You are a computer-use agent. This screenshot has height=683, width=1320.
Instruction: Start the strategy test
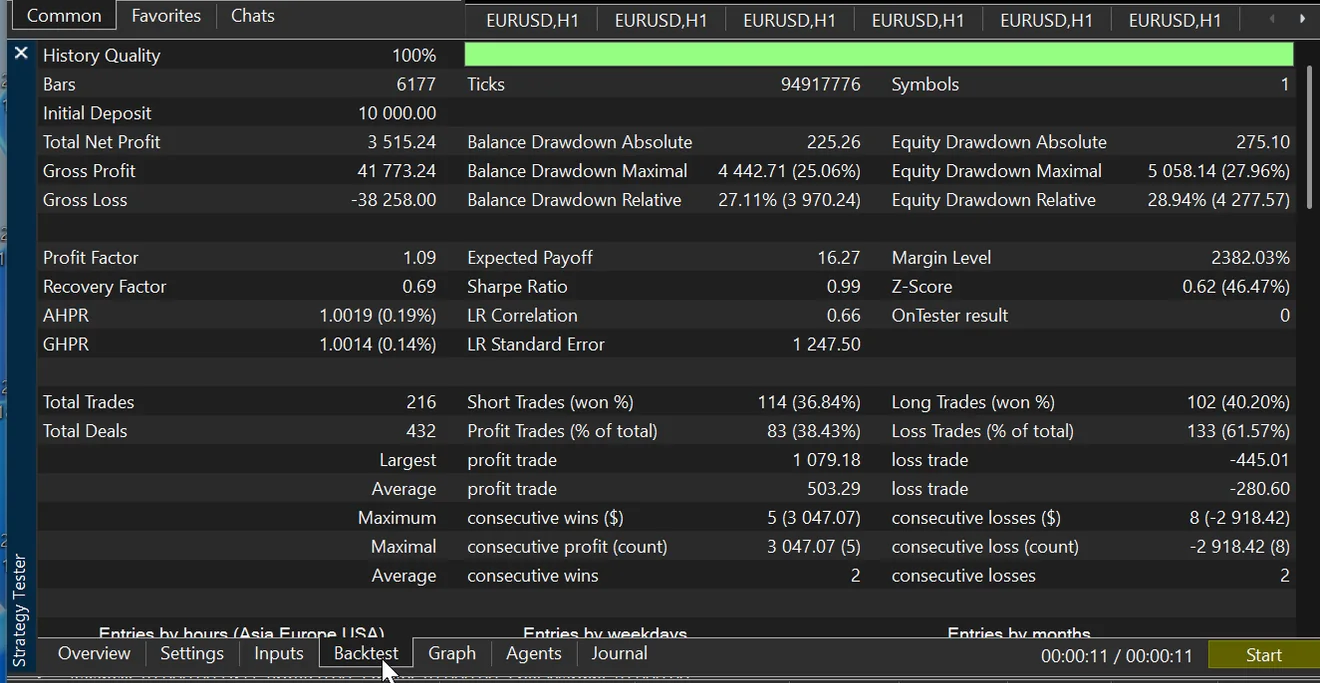point(1264,655)
